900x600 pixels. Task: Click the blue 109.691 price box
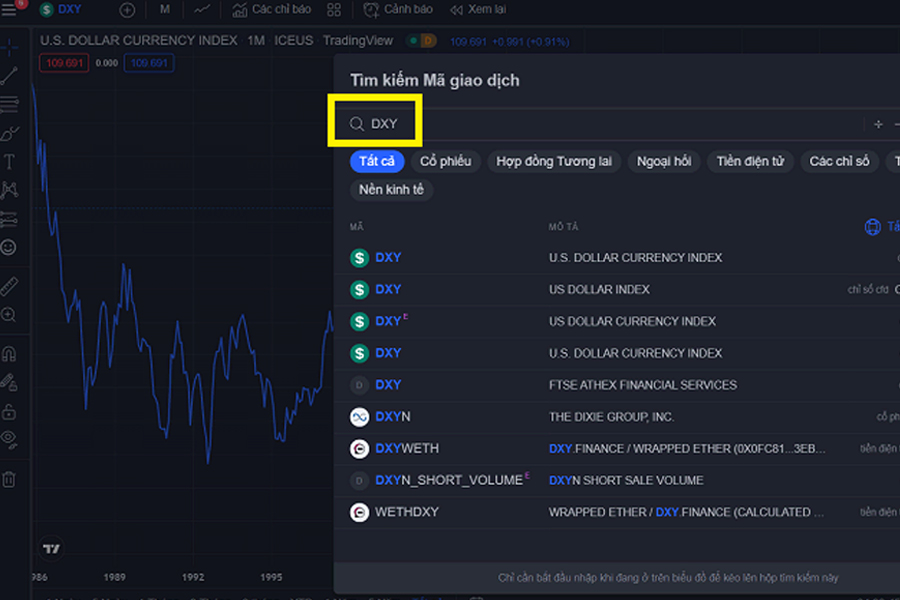tap(149, 63)
